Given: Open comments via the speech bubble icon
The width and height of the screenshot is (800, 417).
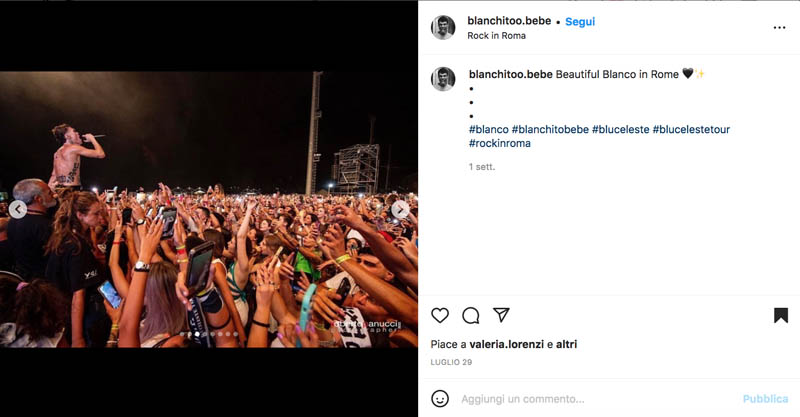Looking at the screenshot, I should pyautogui.click(x=470, y=315).
